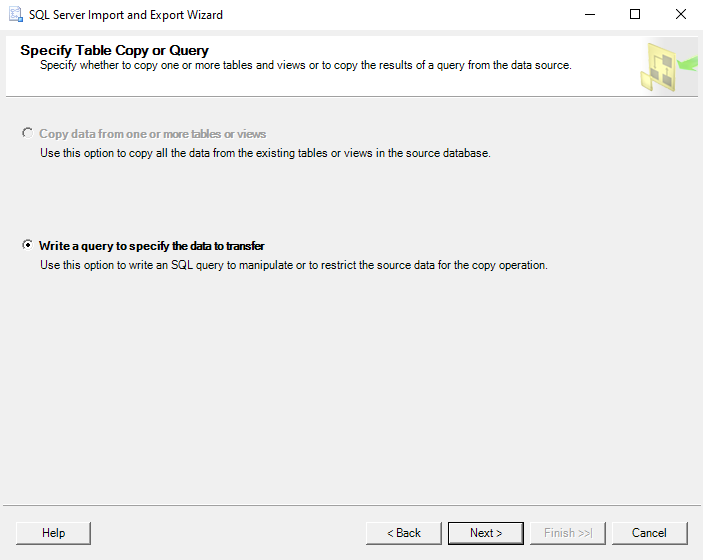Click the 'Specify Table Copy or Query' heading

coord(114,50)
